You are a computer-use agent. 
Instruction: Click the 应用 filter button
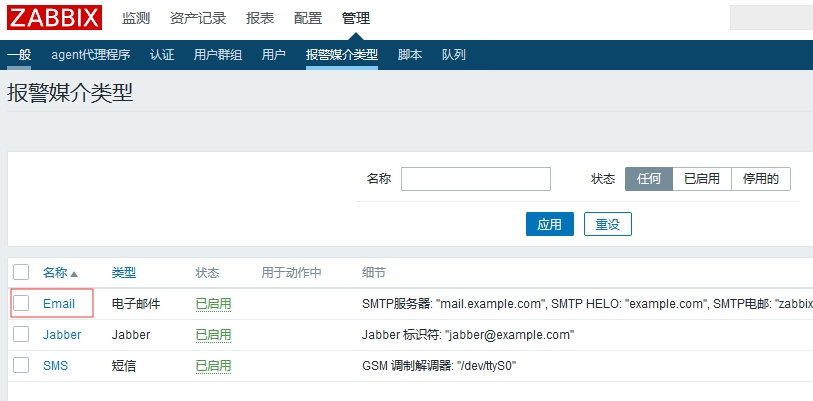click(x=549, y=225)
